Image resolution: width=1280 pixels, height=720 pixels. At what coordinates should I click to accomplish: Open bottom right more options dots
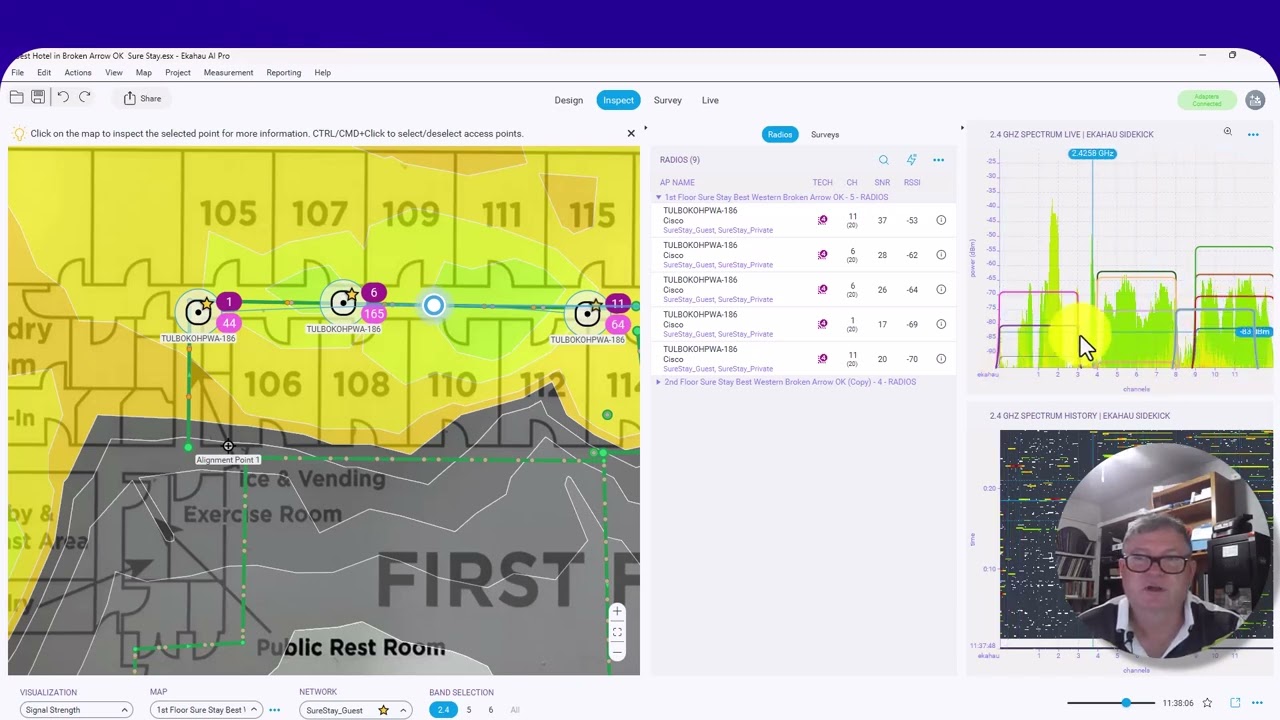[1257, 703]
